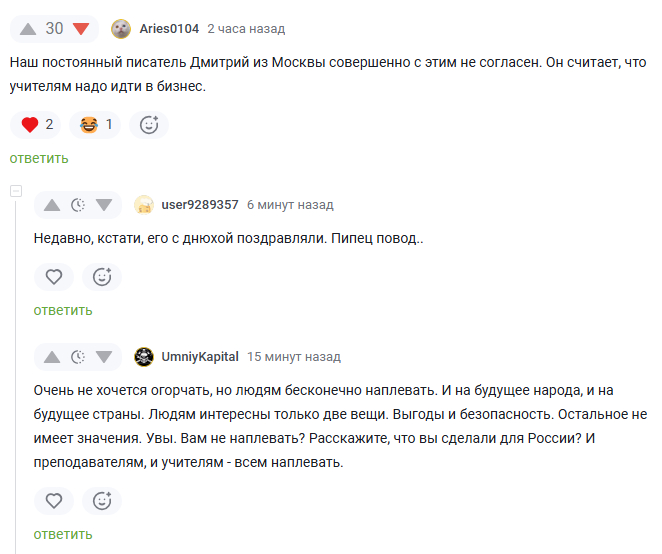This screenshot has height=554, width=662.
Task: Add a new emoji reaction to Aries0104's comment
Action: pos(149,125)
